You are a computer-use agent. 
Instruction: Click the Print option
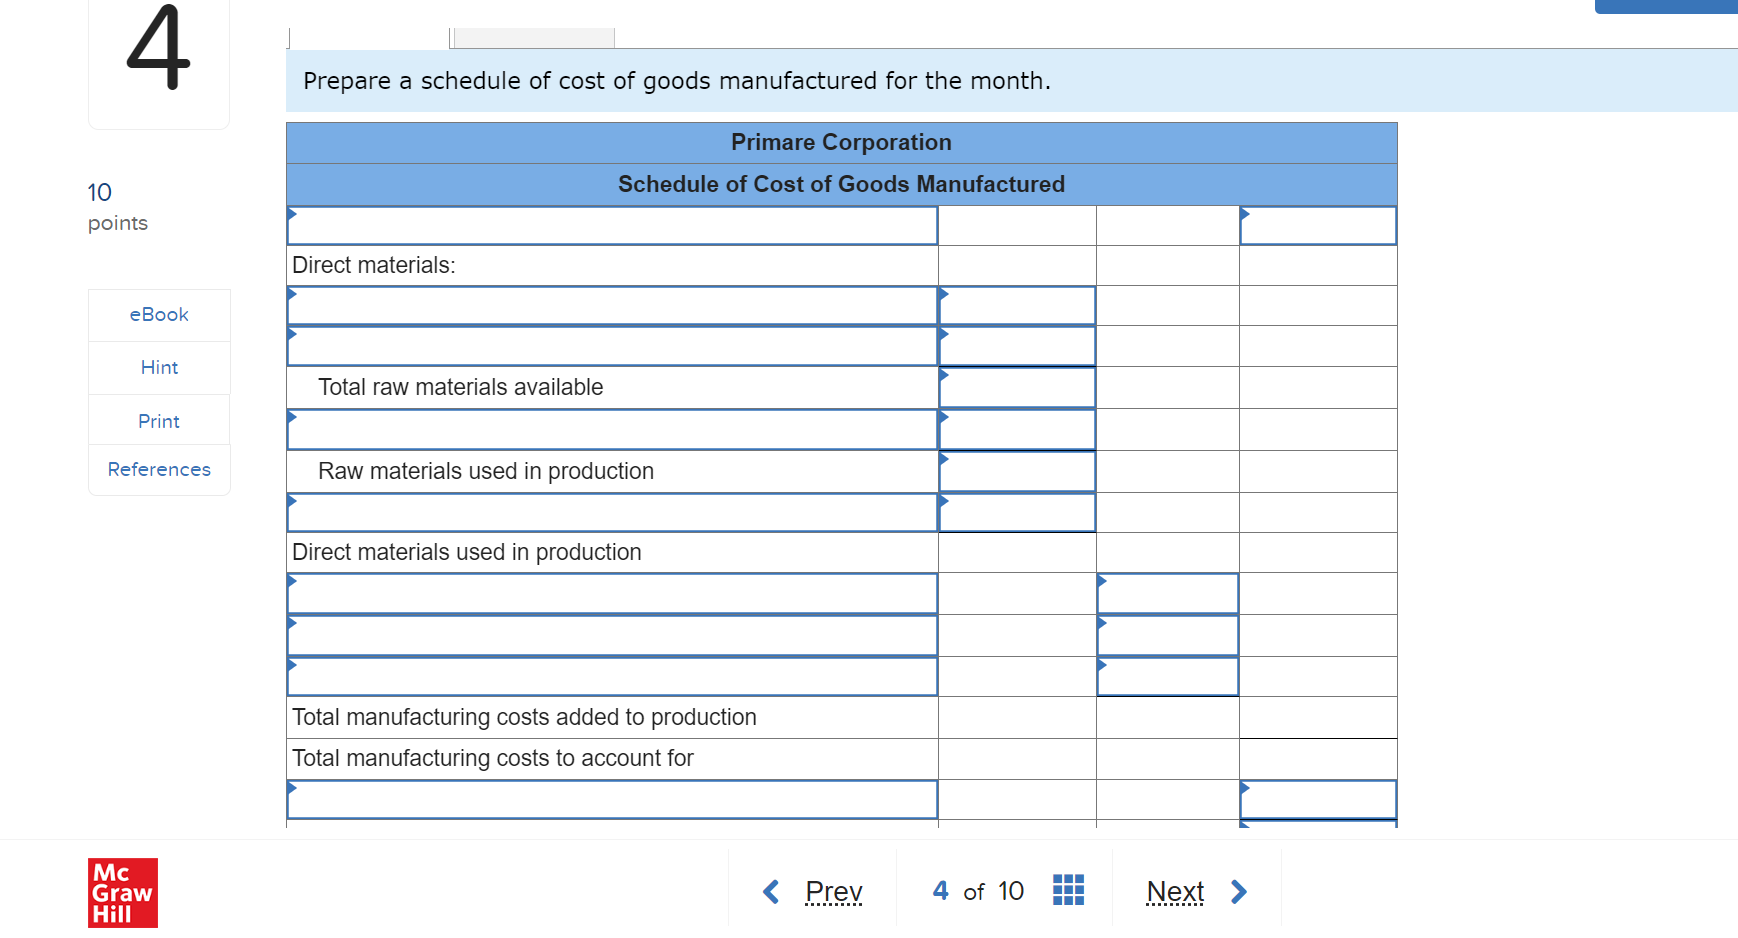158,420
